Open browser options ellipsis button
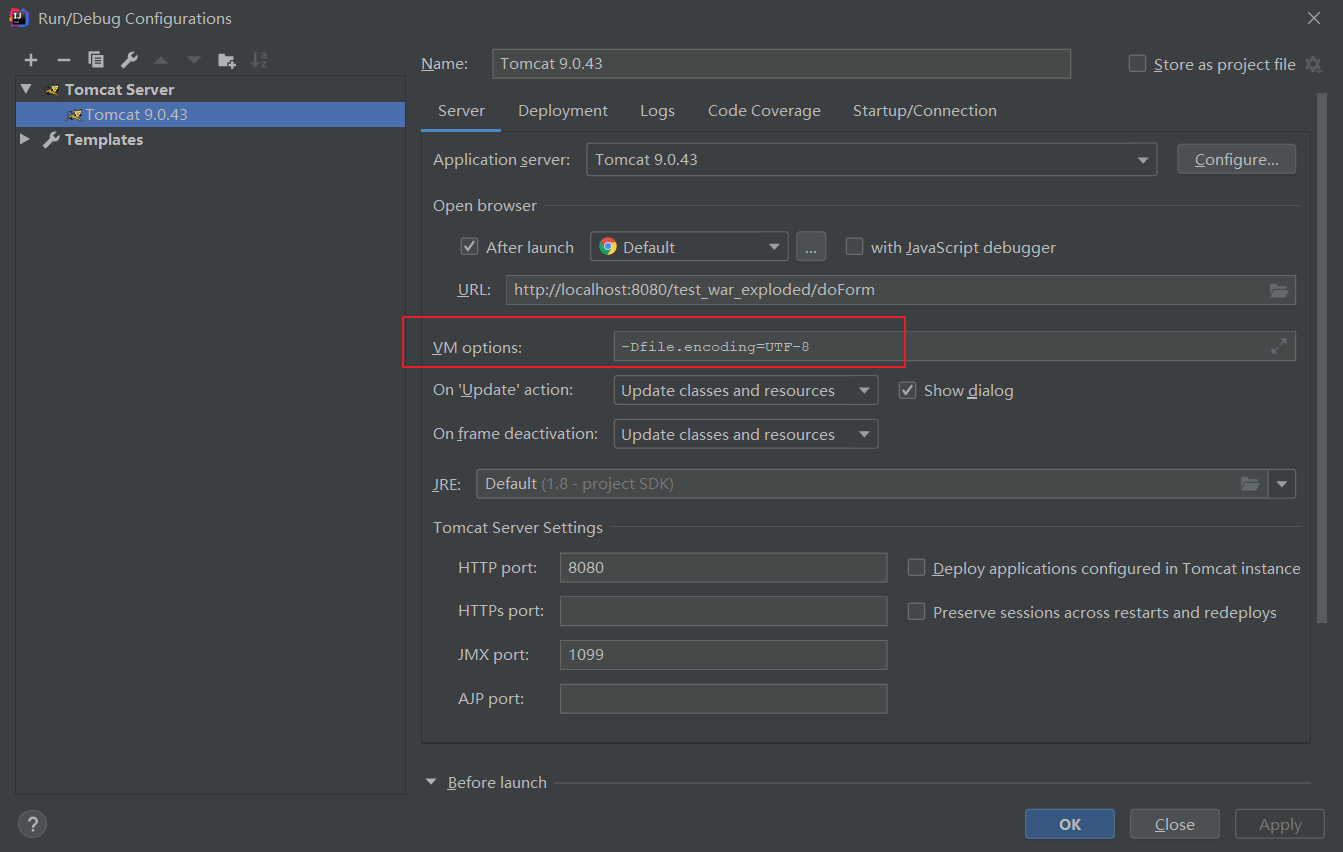Viewport: 1343px width, 852px height. click(811, 247)
